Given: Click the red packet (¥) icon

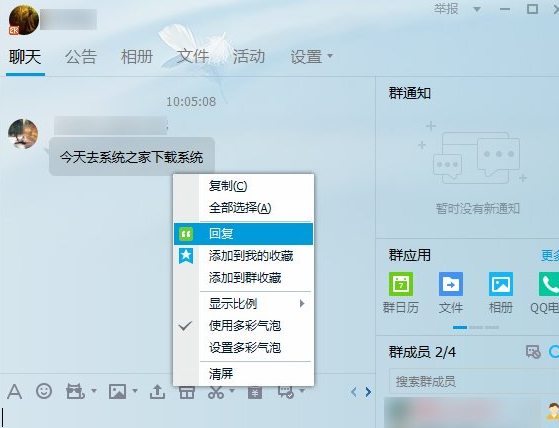Looking at the screenshot, I should (255, 392).
